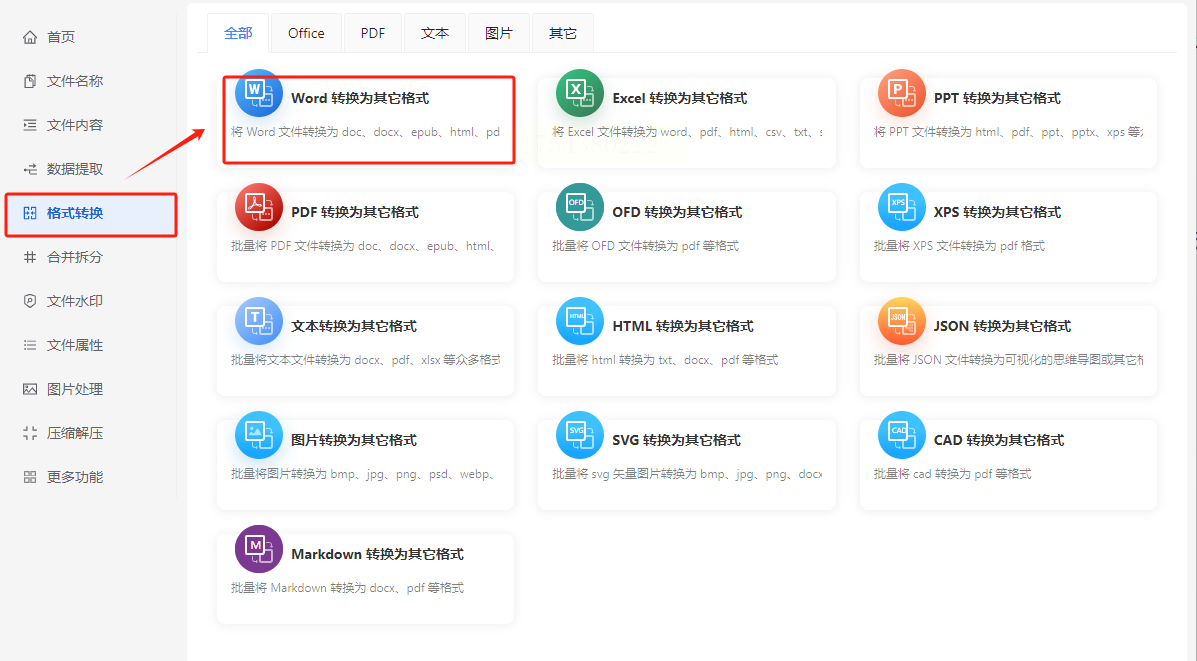Click the 合并拆分 hash icon

click(x=30, y=257)
